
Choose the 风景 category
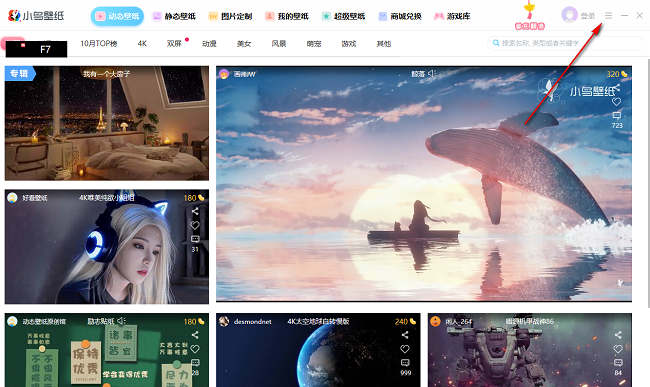tap(279, 44)
